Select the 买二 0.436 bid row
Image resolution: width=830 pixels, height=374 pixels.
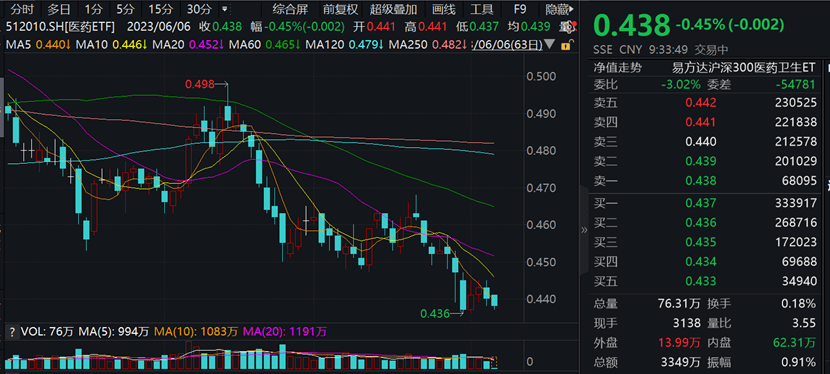(x=705, y=222)
